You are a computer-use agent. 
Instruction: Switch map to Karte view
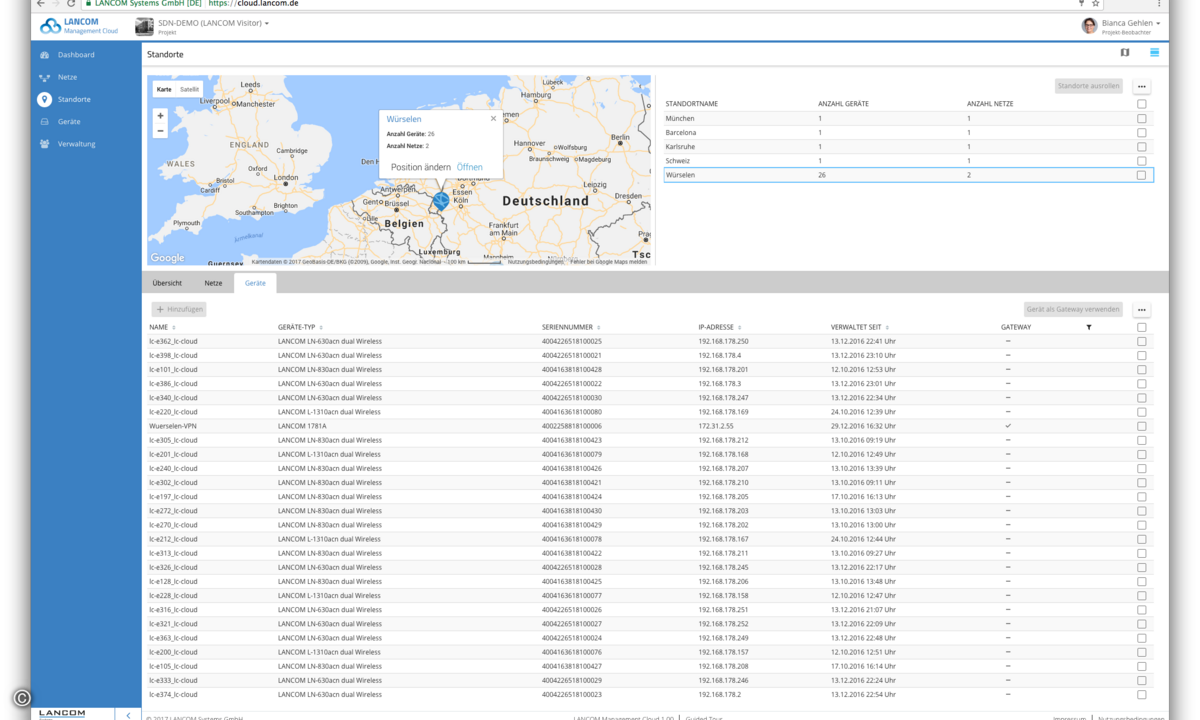pyautogui.click(x=164, y=89)
